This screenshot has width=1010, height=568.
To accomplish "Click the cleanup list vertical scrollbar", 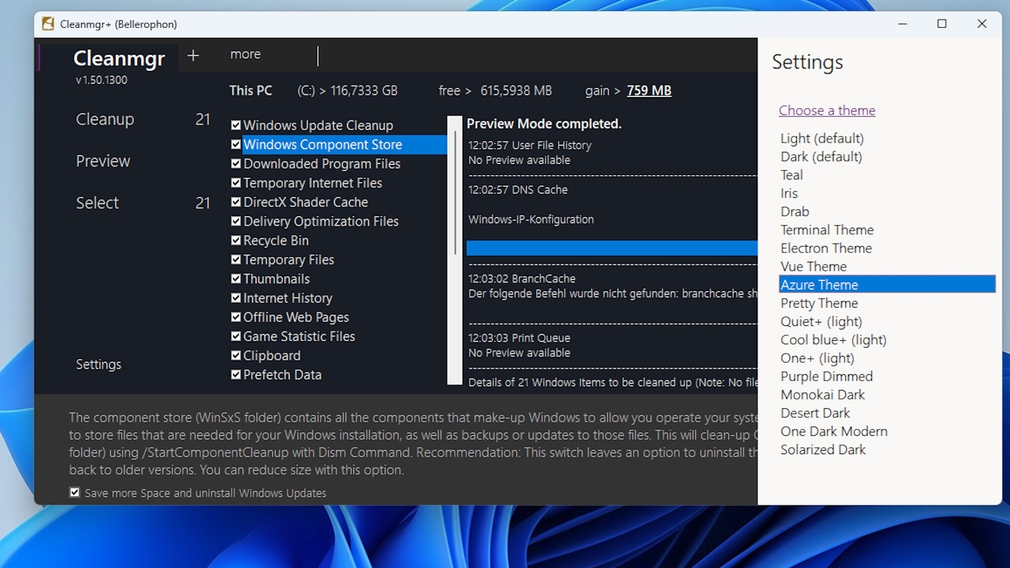I will click(455, 251).
